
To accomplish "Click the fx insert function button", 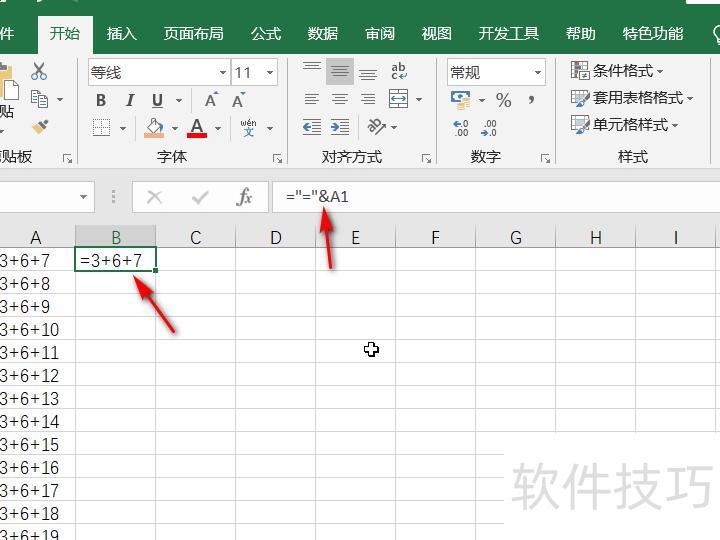I will coord(244,197).
